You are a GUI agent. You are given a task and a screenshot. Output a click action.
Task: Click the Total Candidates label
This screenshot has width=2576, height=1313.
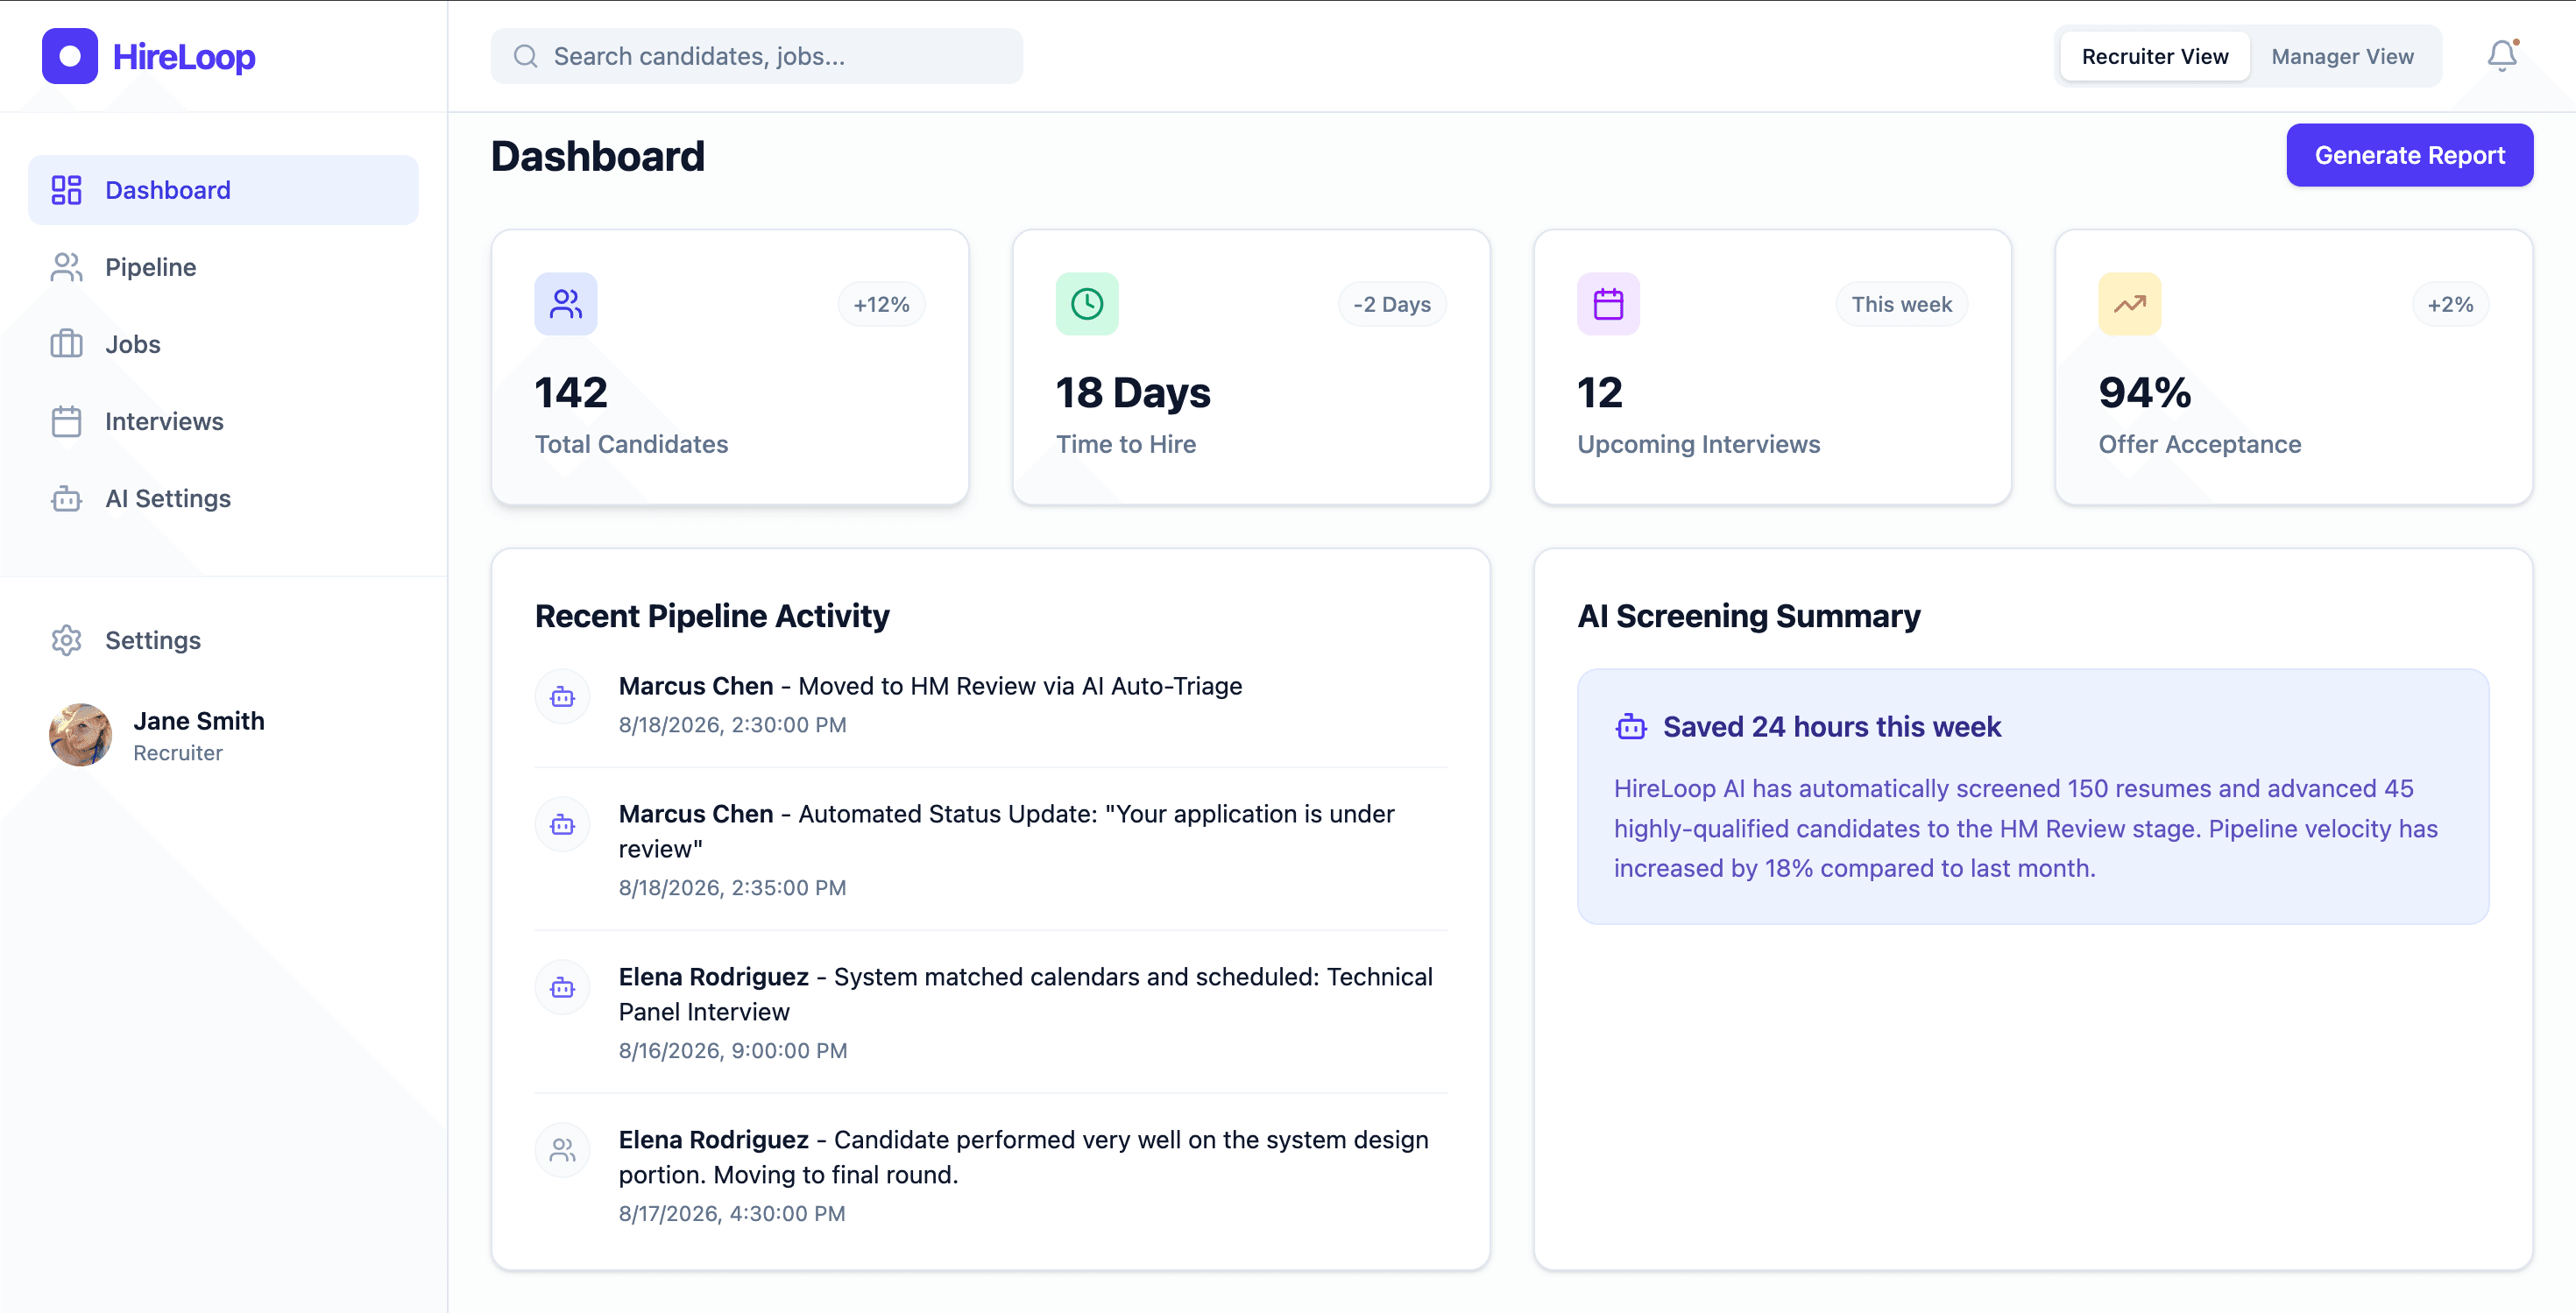pyautogui.click(x=631, y=444)
